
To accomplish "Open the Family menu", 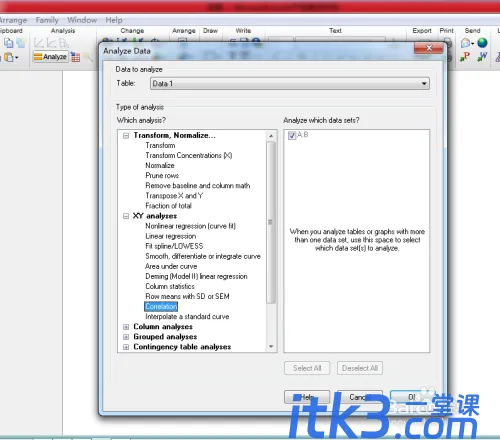I will 47,20.
